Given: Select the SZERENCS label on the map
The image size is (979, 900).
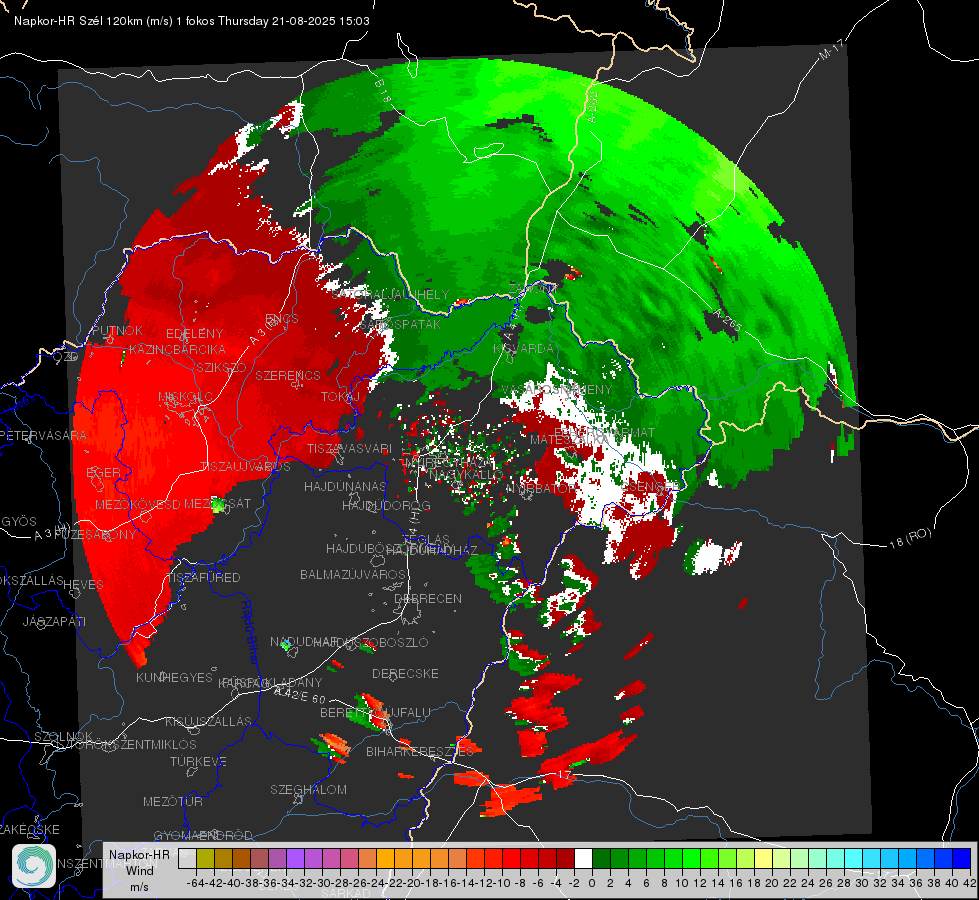Looking at the screenshot, I should point(288,375).
